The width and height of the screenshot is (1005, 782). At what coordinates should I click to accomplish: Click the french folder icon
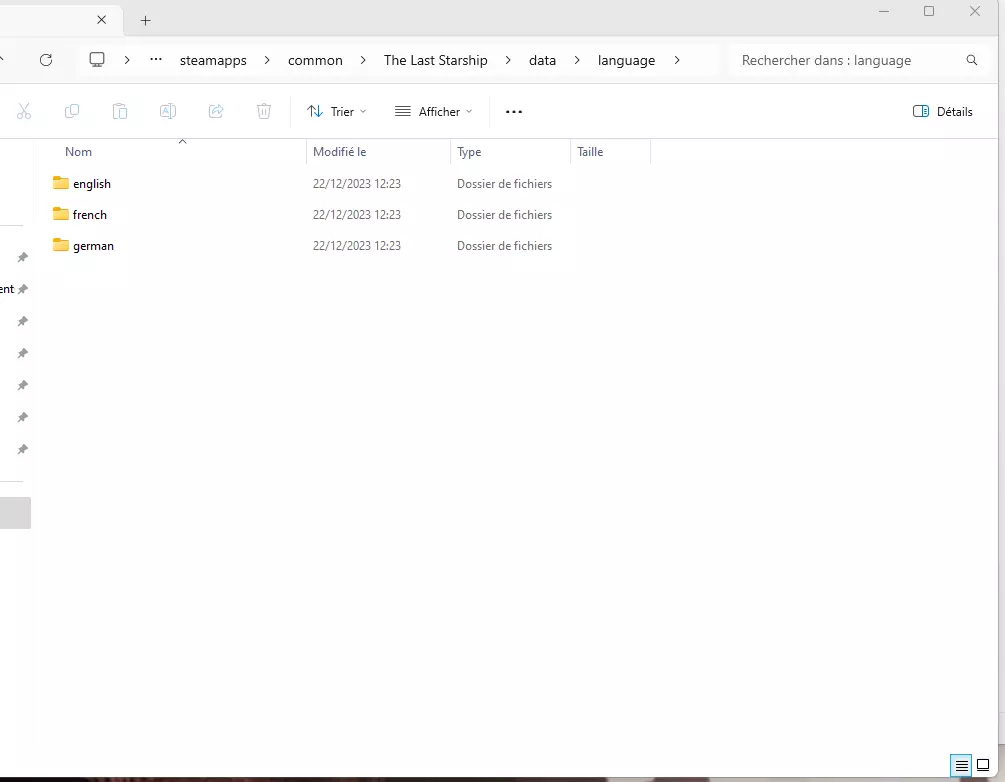point(61,213)
